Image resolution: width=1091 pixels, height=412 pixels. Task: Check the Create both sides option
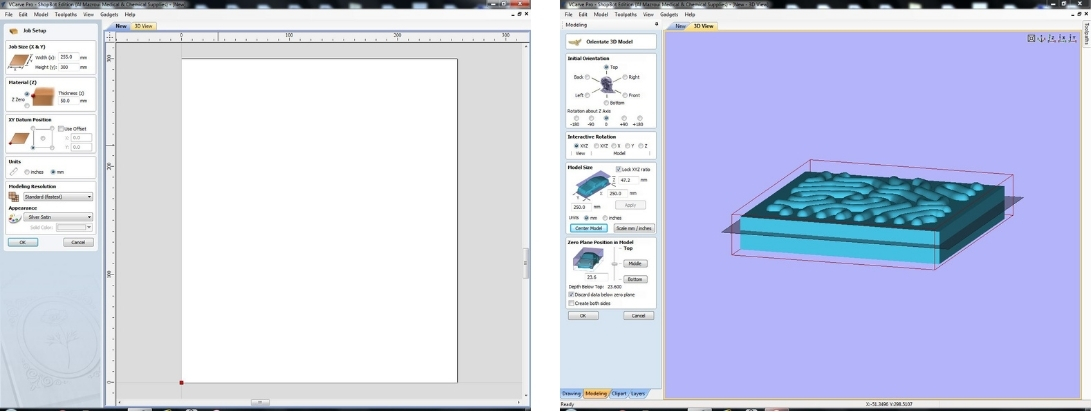click(x=570, y=303)
